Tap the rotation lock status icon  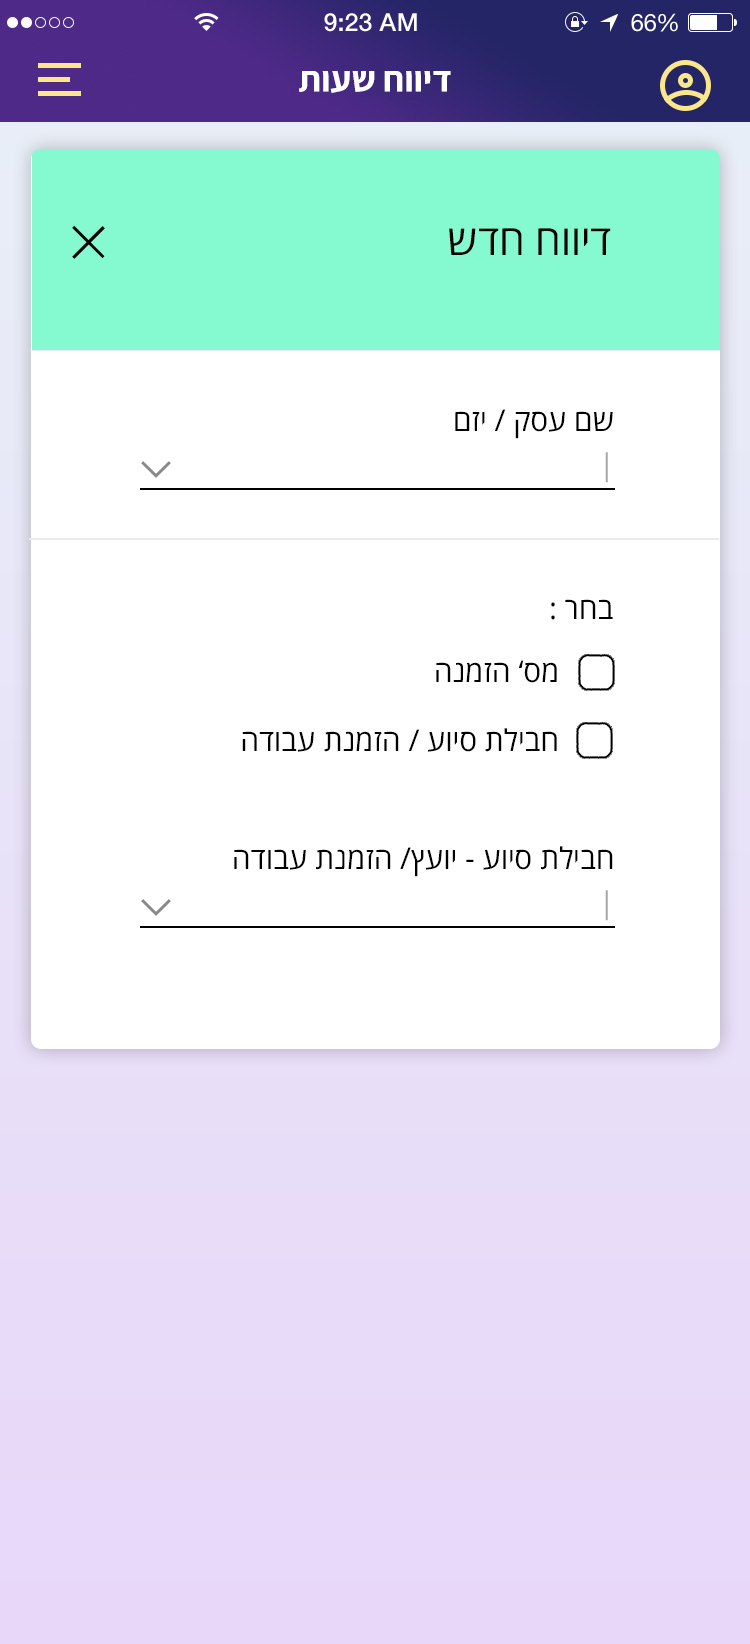(575, 22)
